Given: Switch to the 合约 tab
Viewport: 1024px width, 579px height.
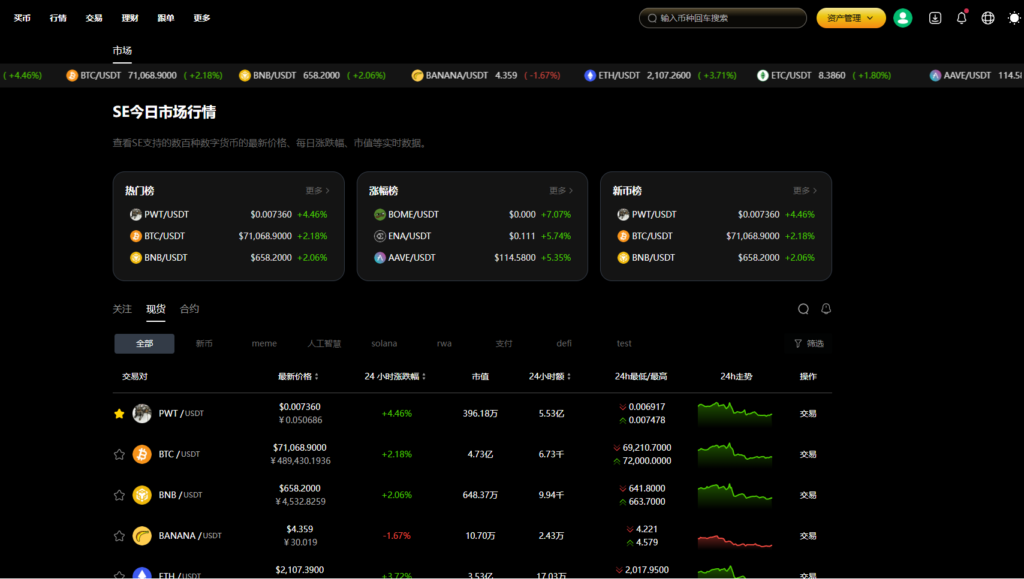Looking at the screenshot, I should pyautogui.click(x=189, y=309).
